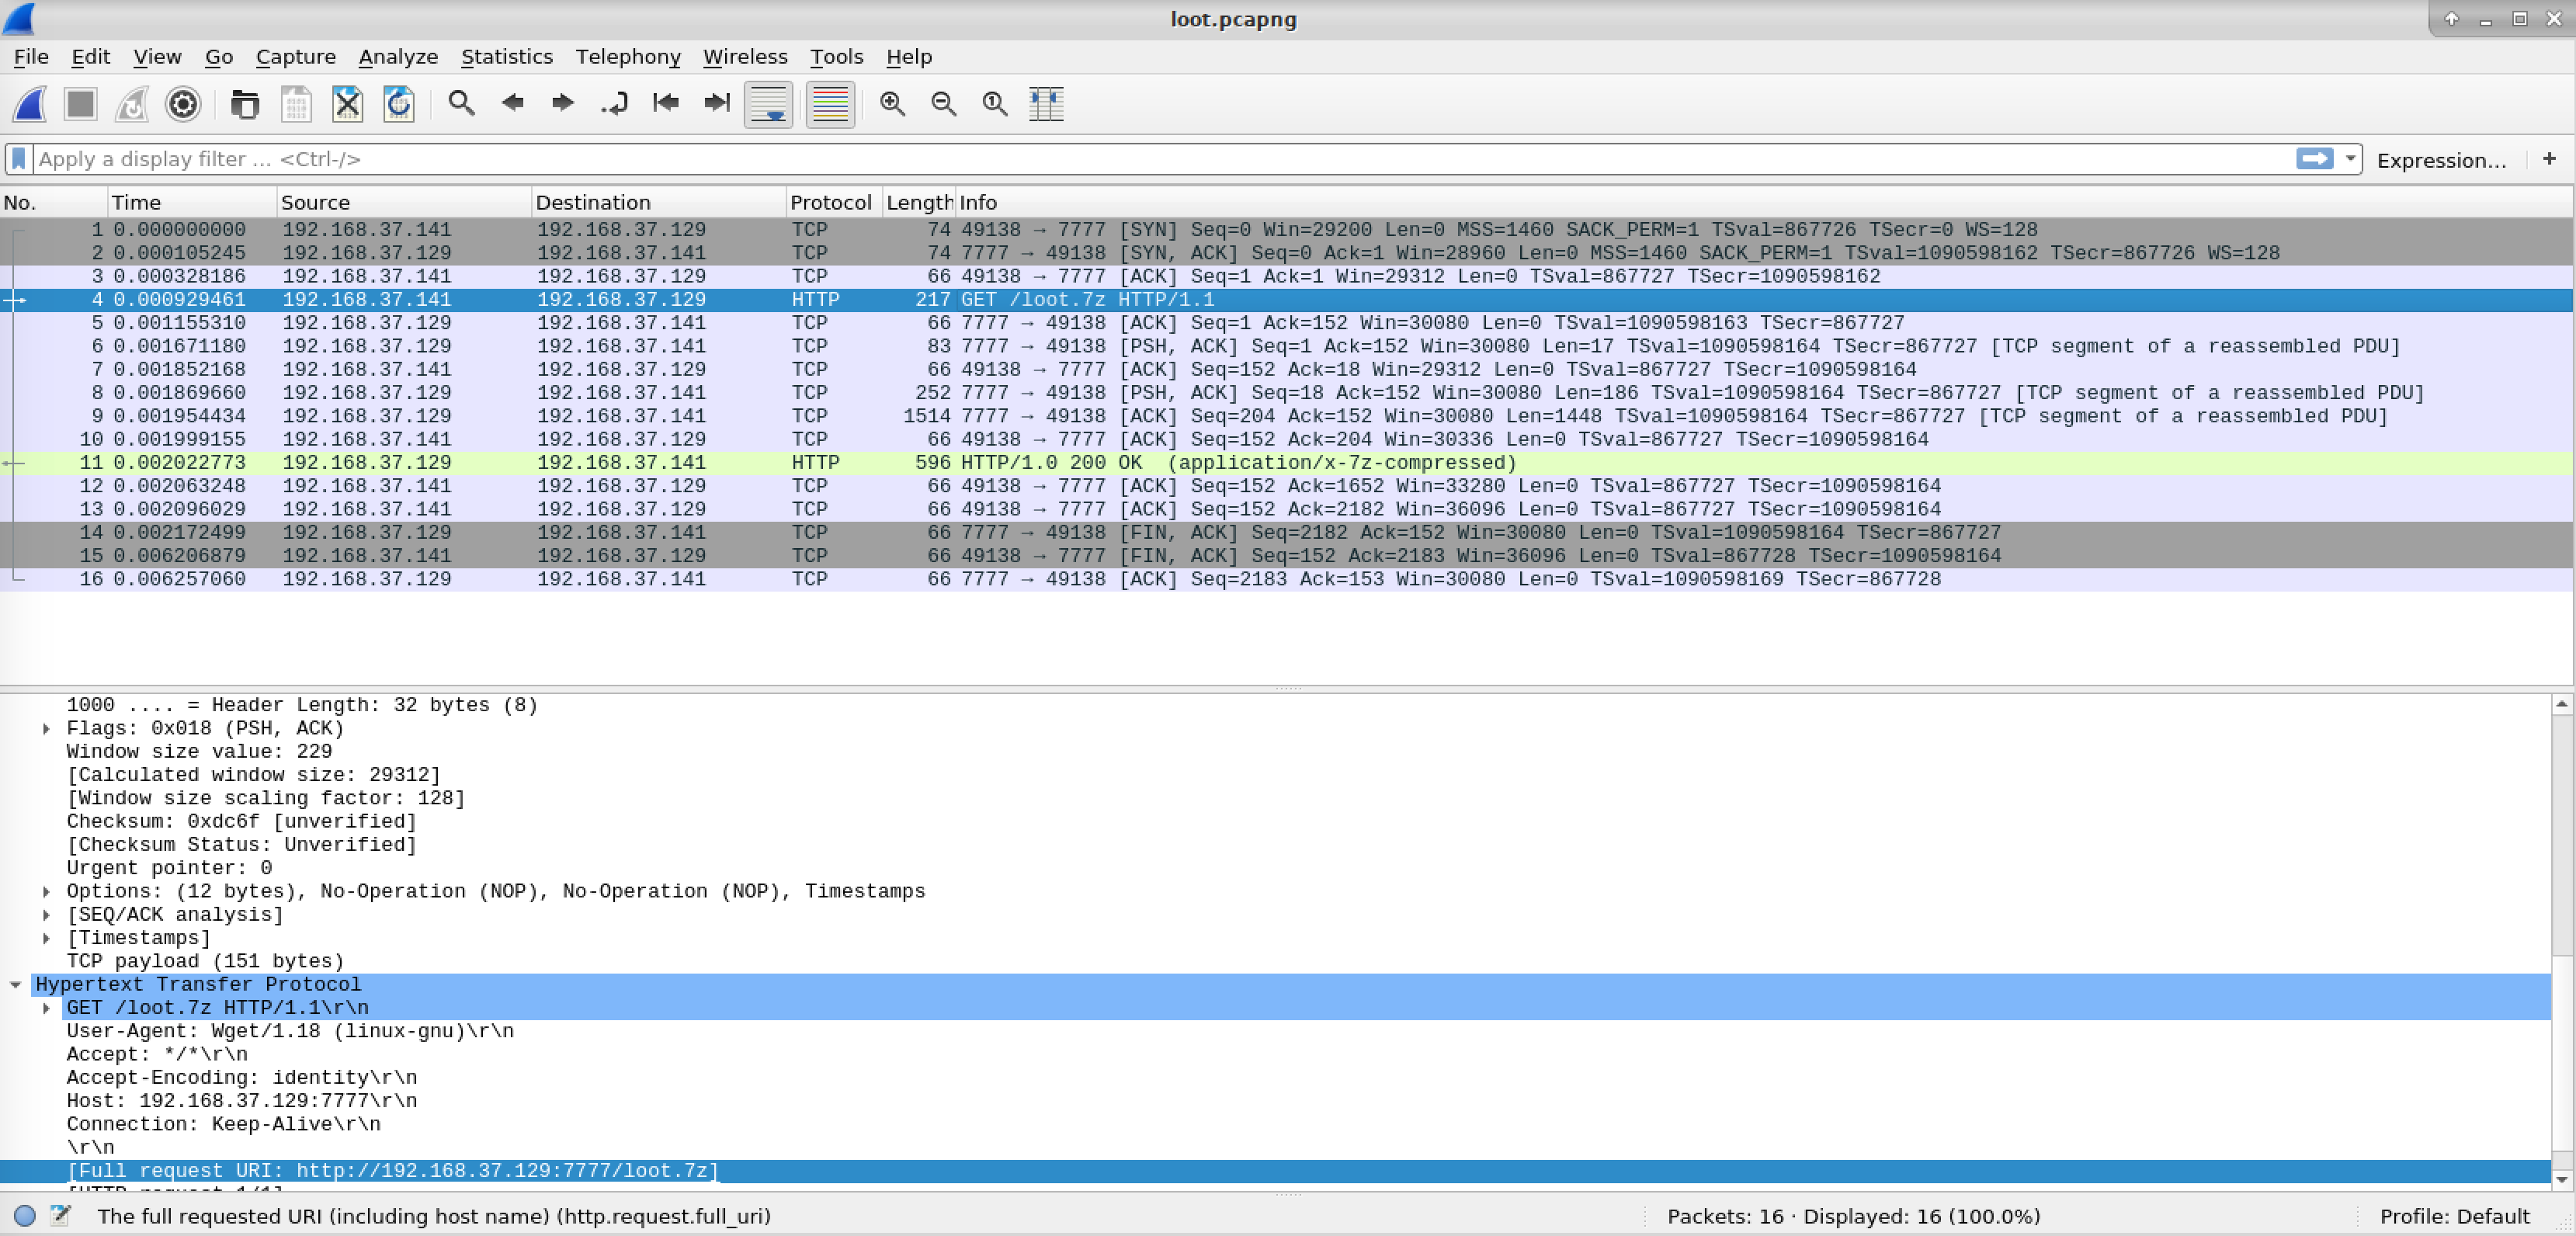The image size is (2576, 1236).
Task: Reset text to normal size
Action: click(x=995, y=104)
